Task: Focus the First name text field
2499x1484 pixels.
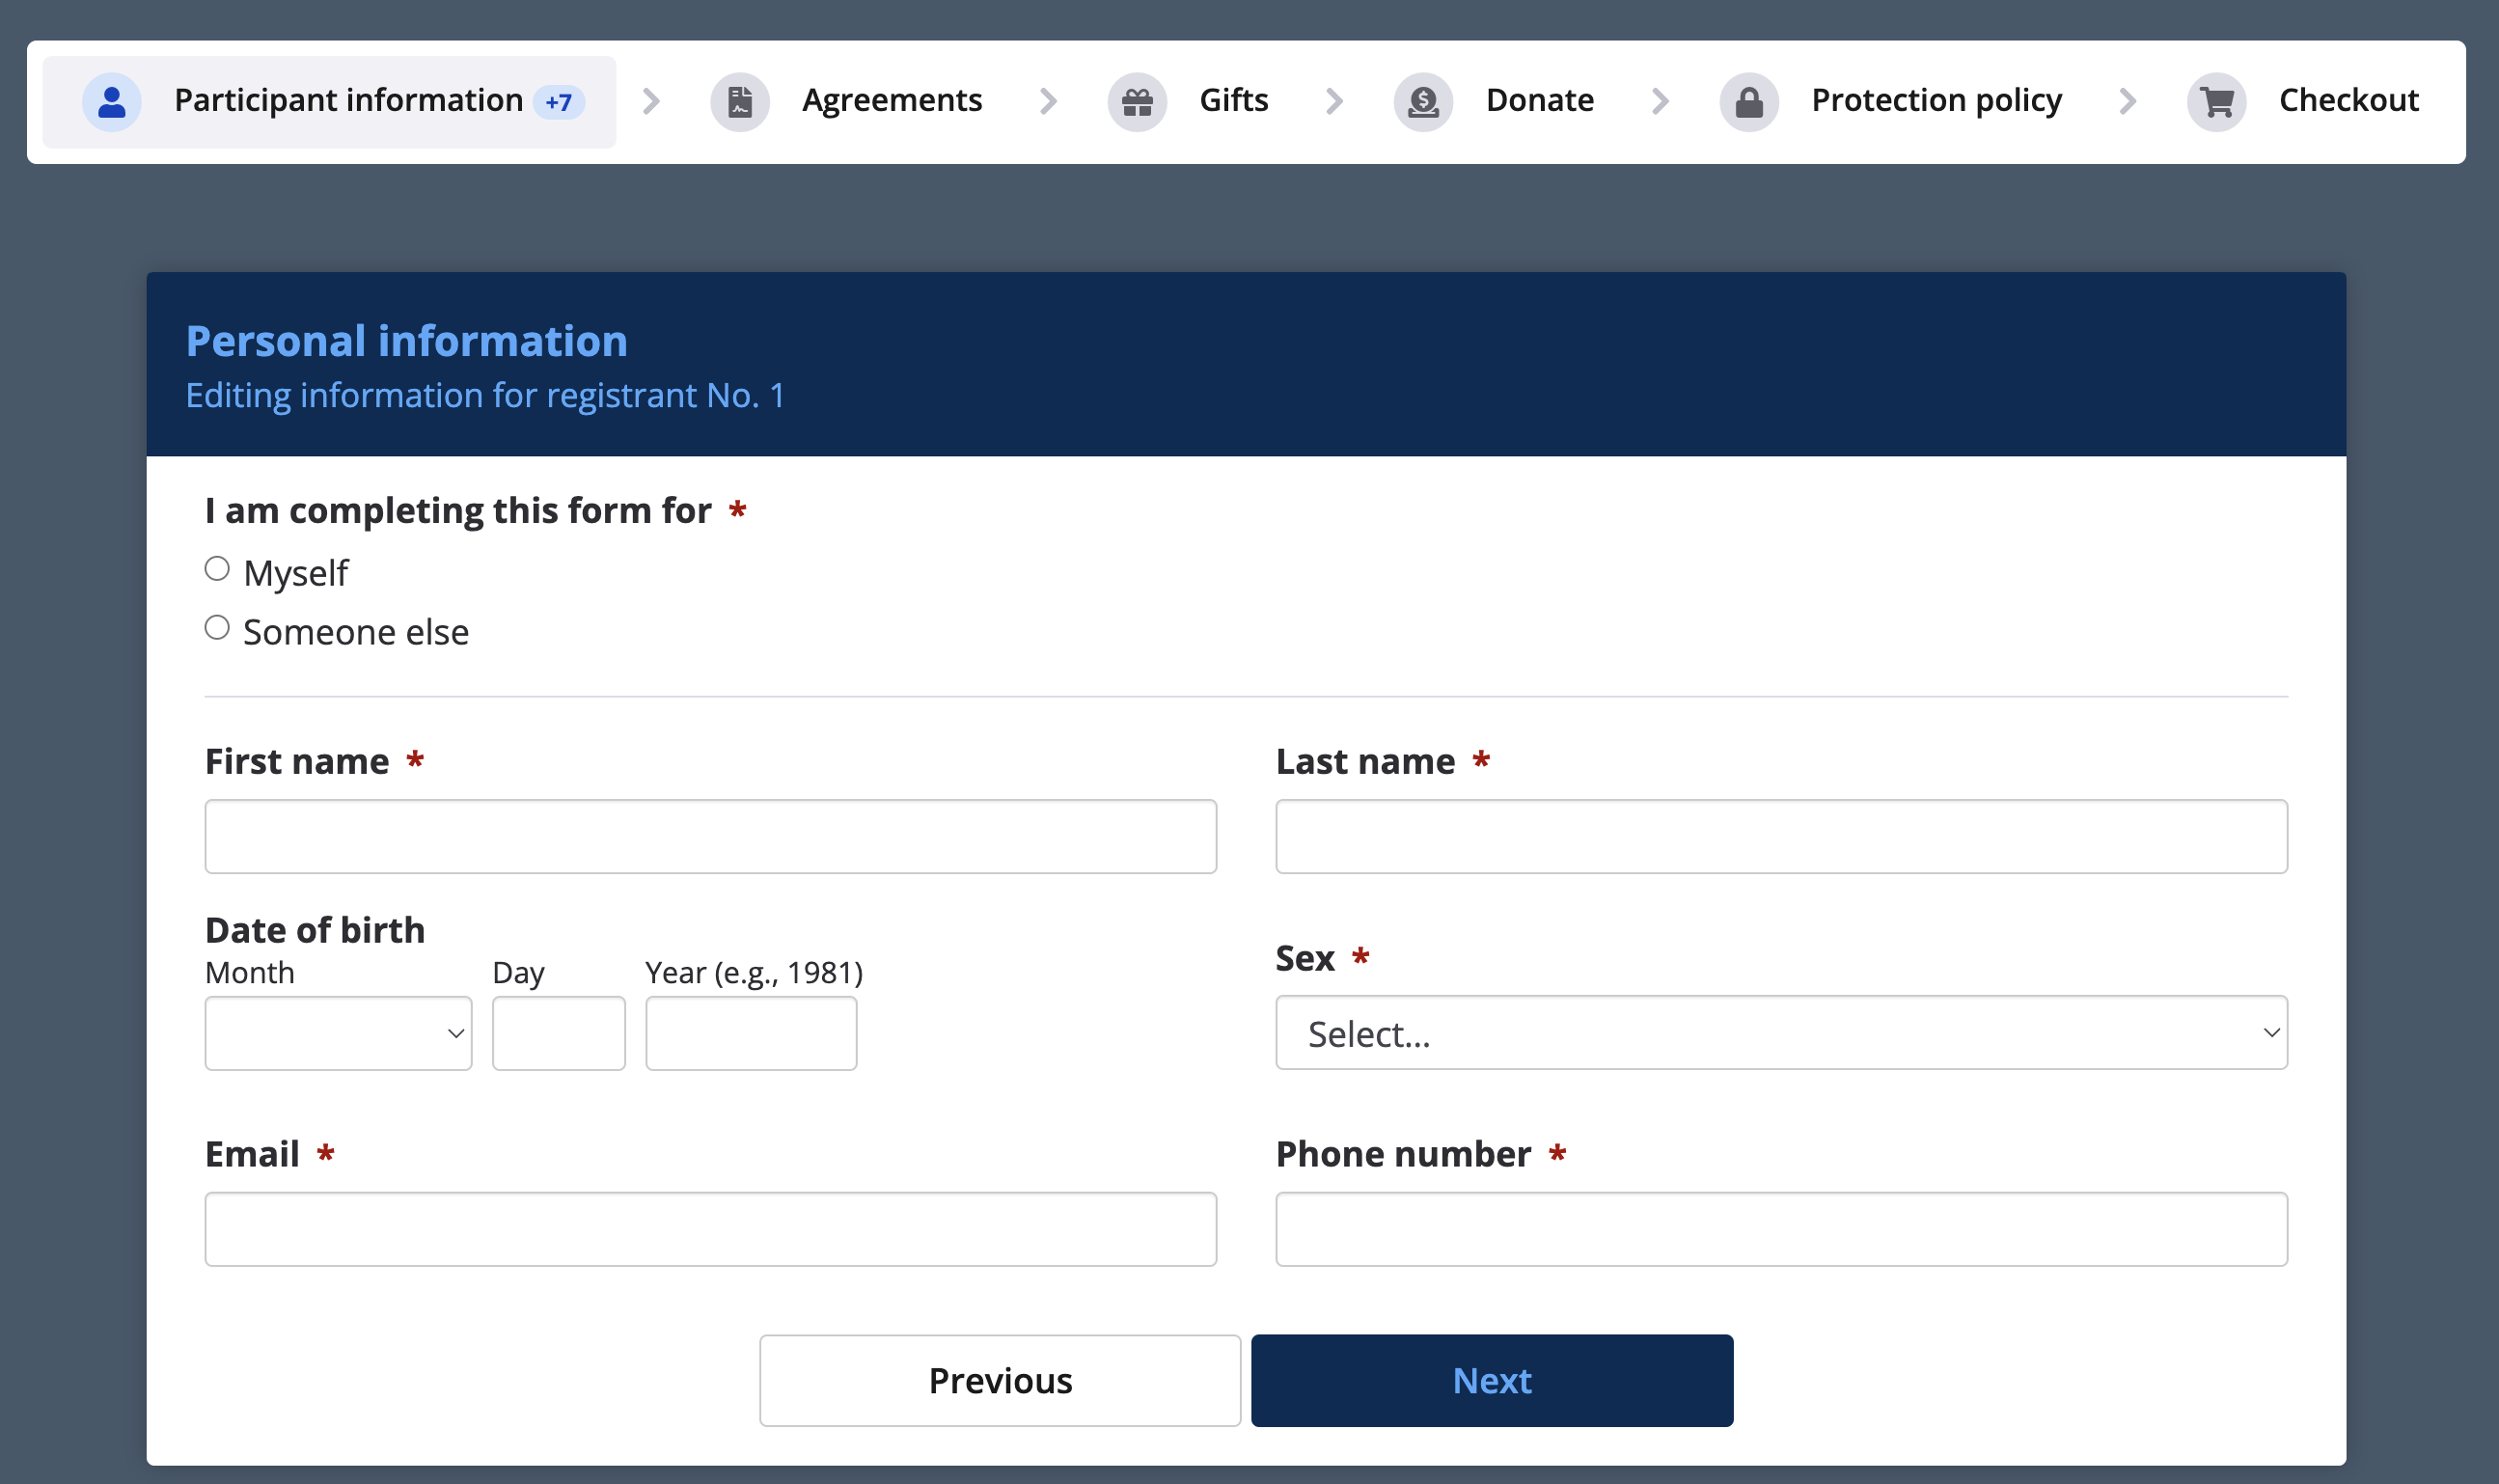Action: [x=710, y=837]
